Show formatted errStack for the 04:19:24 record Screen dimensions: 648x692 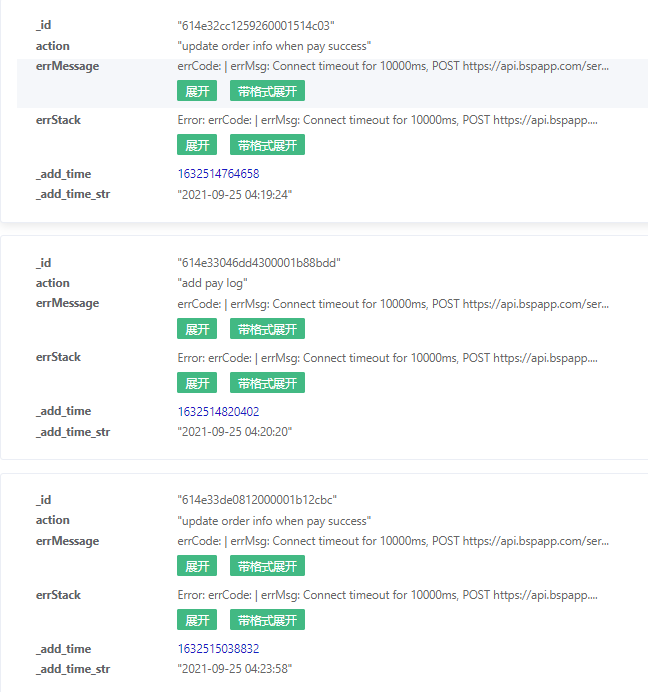point(267,145)
